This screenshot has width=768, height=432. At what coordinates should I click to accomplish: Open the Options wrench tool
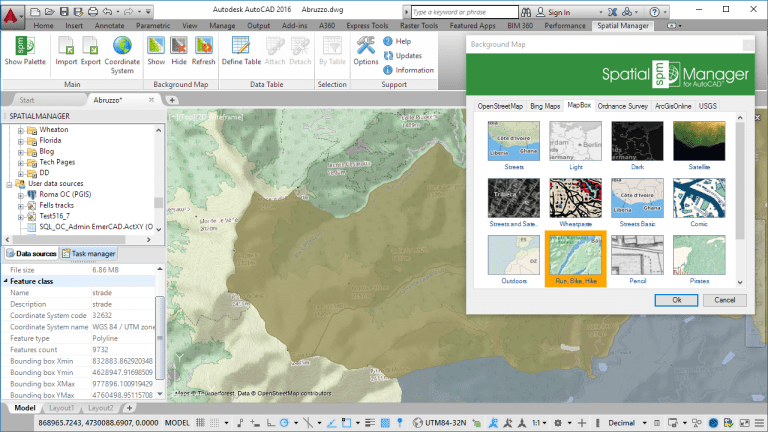[366, 51]
